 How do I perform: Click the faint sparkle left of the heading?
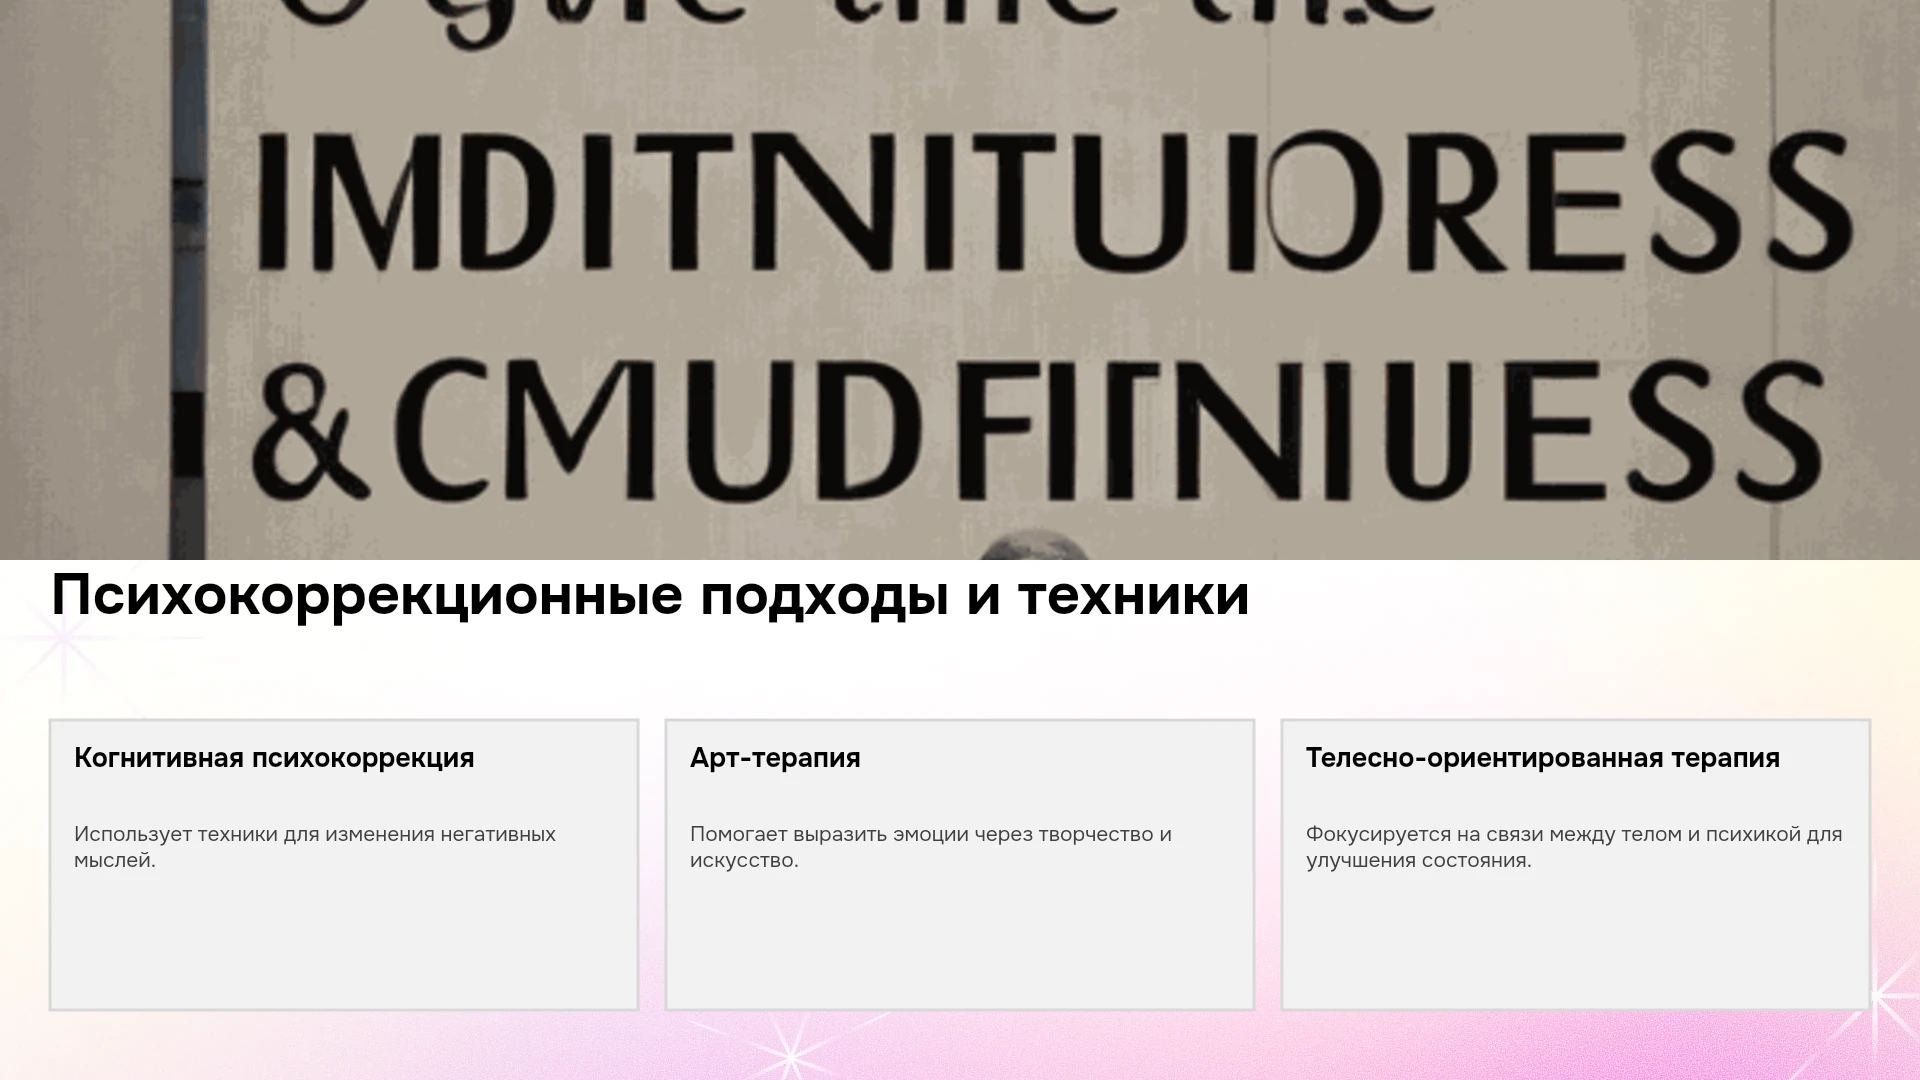[x=65, y=638]
